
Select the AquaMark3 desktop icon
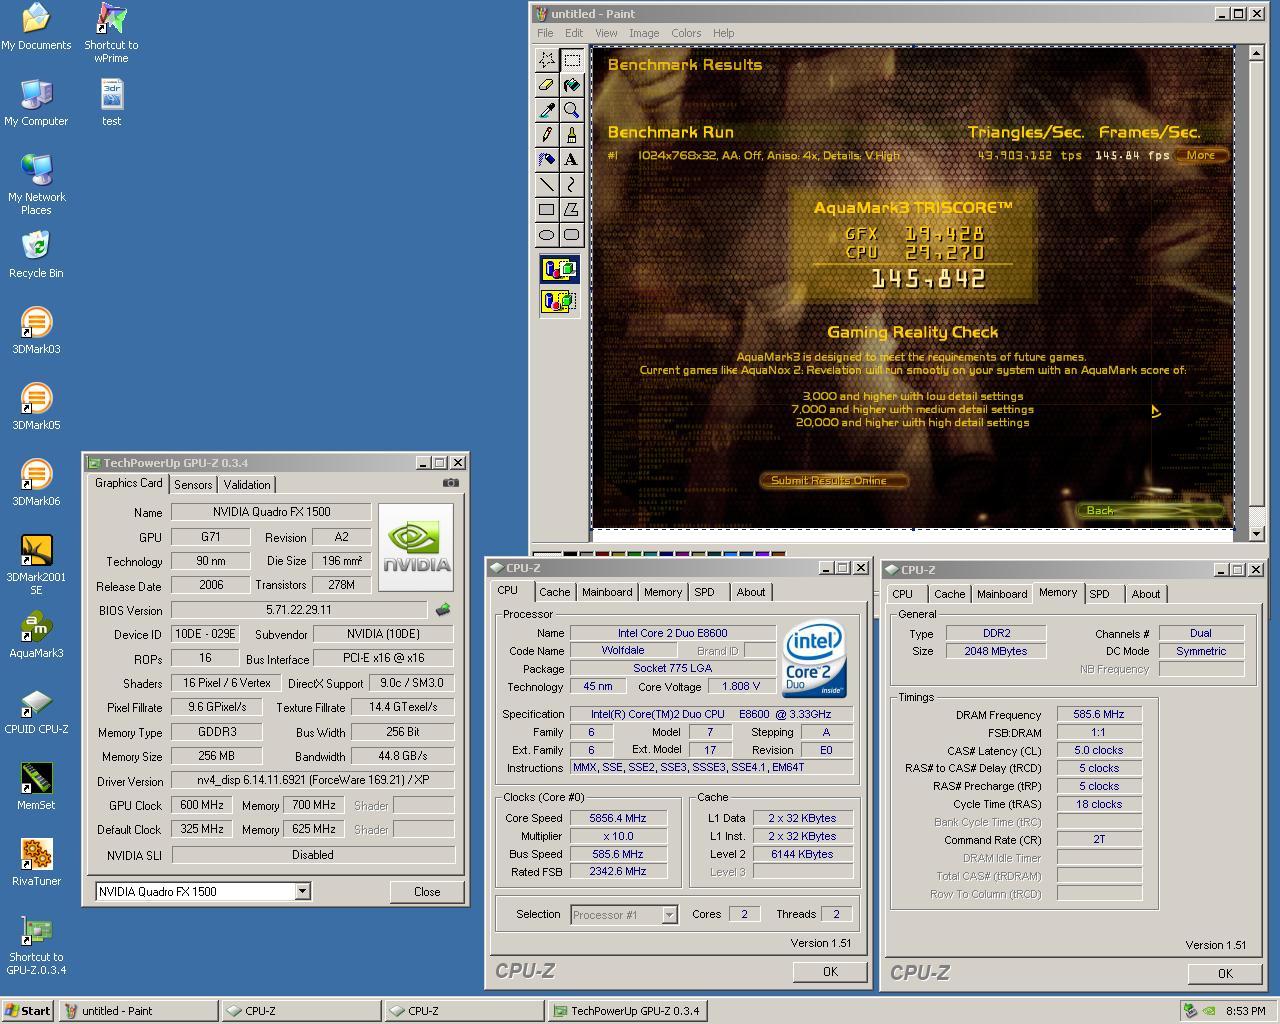[x=36, y=636]
